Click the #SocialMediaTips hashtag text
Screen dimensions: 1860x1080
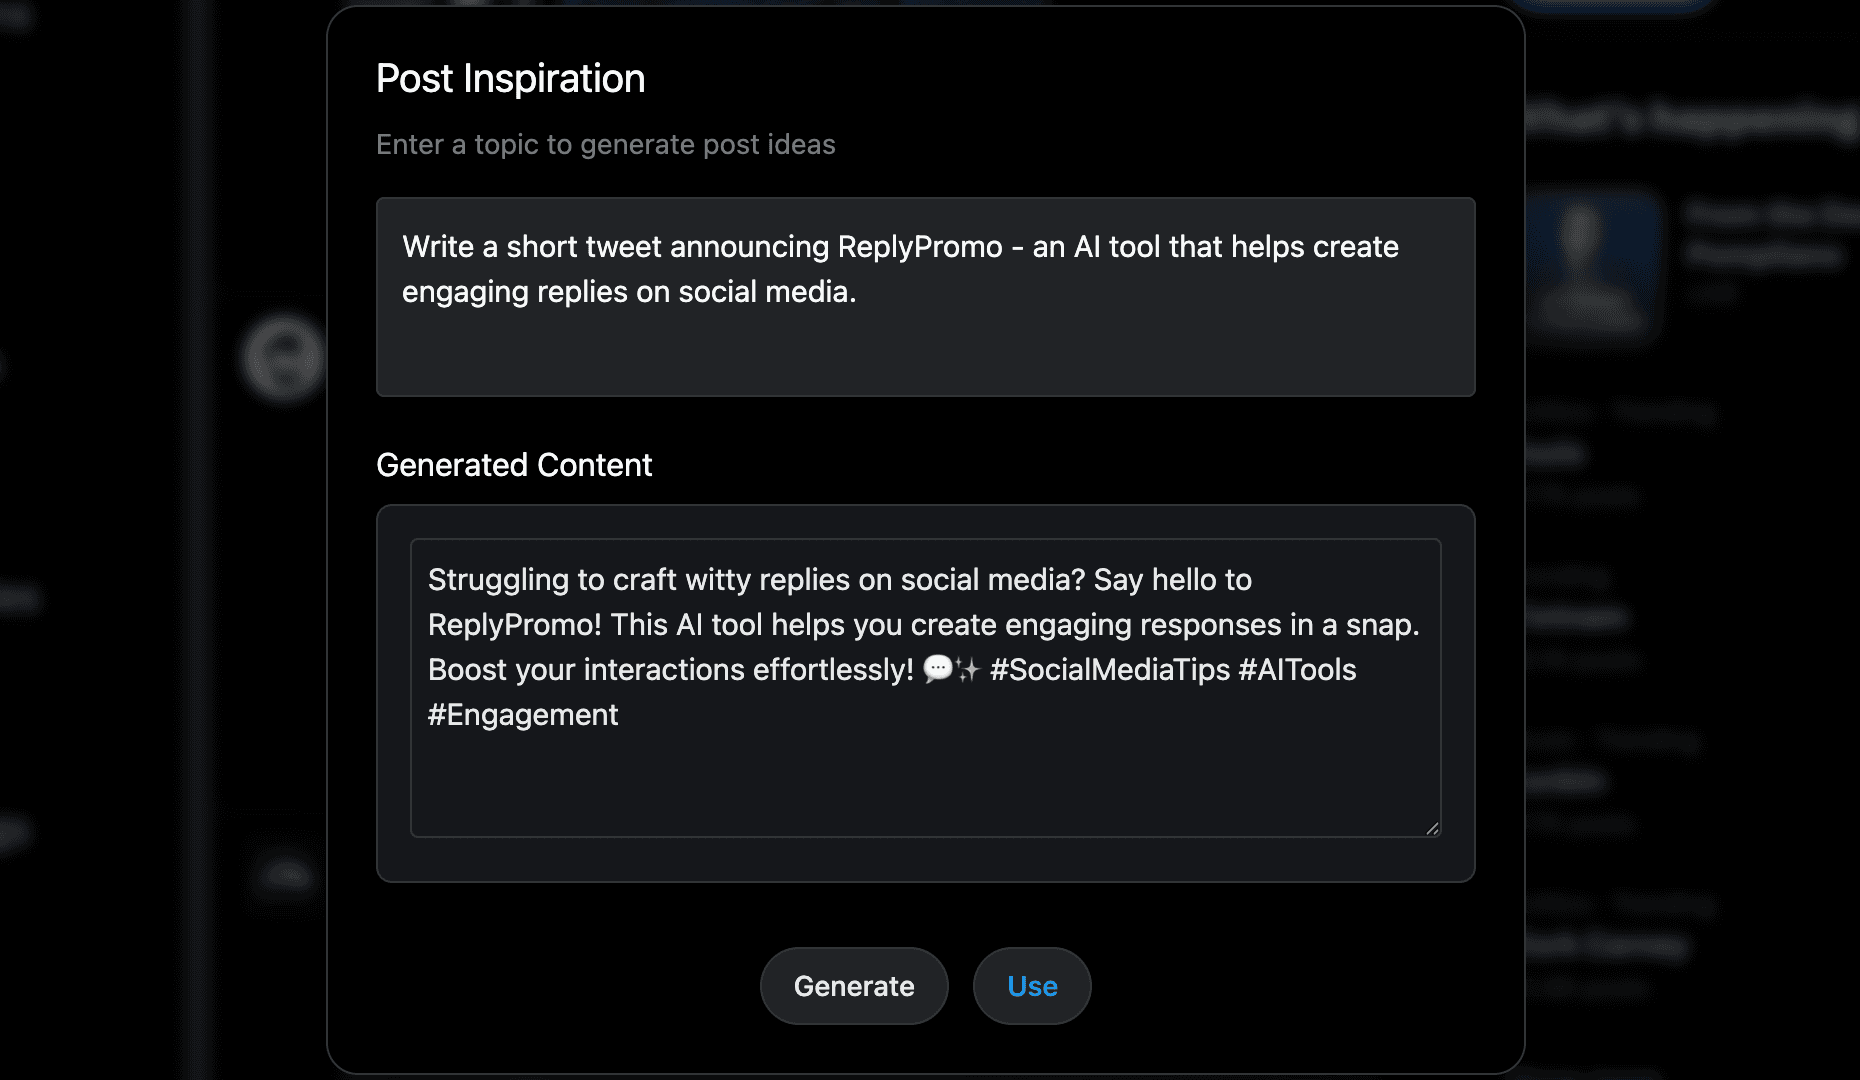pyautogui.click(x=1109, y=669)
